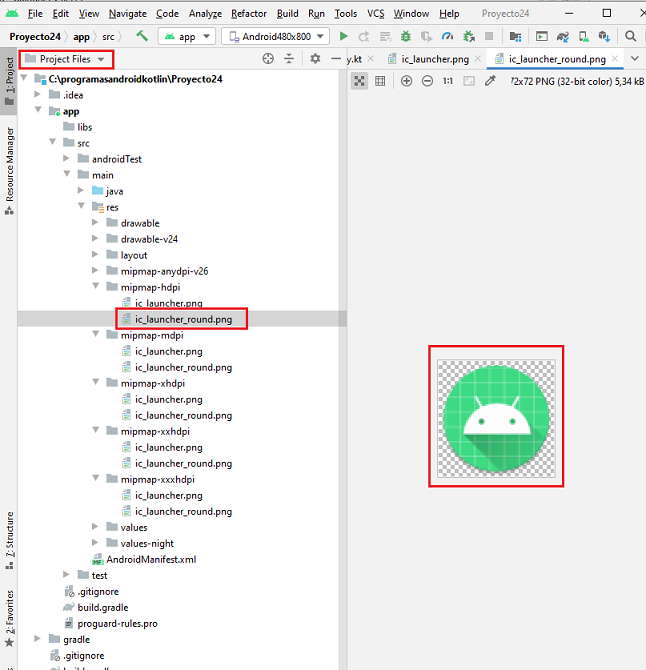Open the Navigate menu
646x670 pixels.
pyautogui.click(x=128, y=14)
